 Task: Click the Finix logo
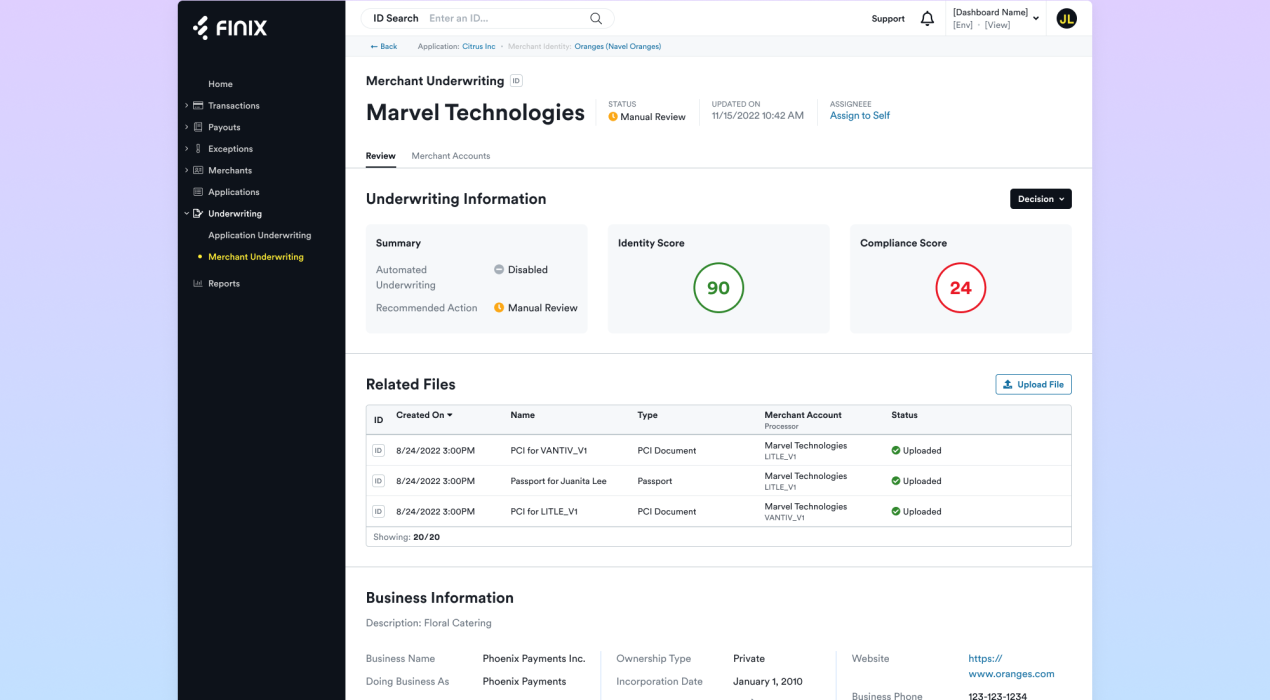pos(230,28)
